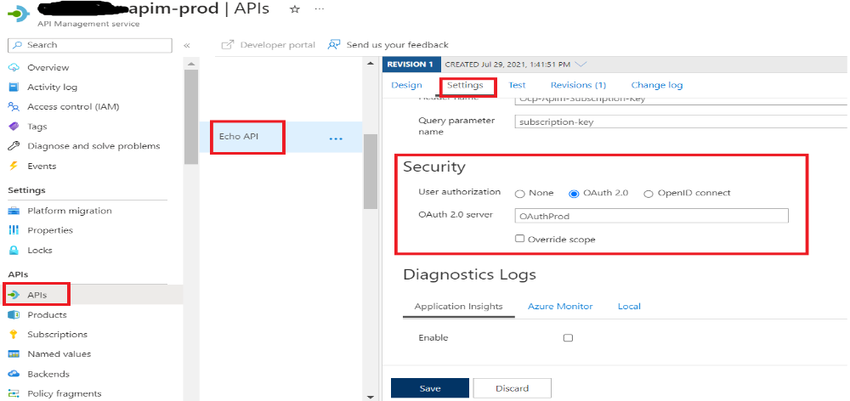This screenshot has height=401, width=850.
Task: Click the Named values icon
Action: [x=14, y=354]
